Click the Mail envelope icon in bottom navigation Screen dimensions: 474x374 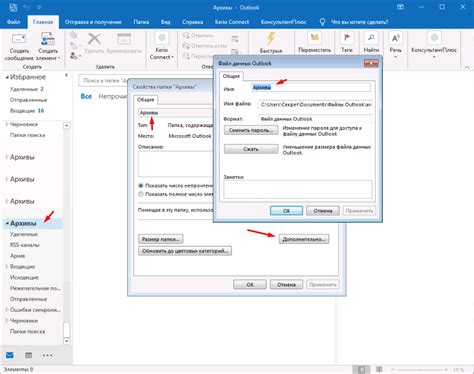(x=10, y=355)
